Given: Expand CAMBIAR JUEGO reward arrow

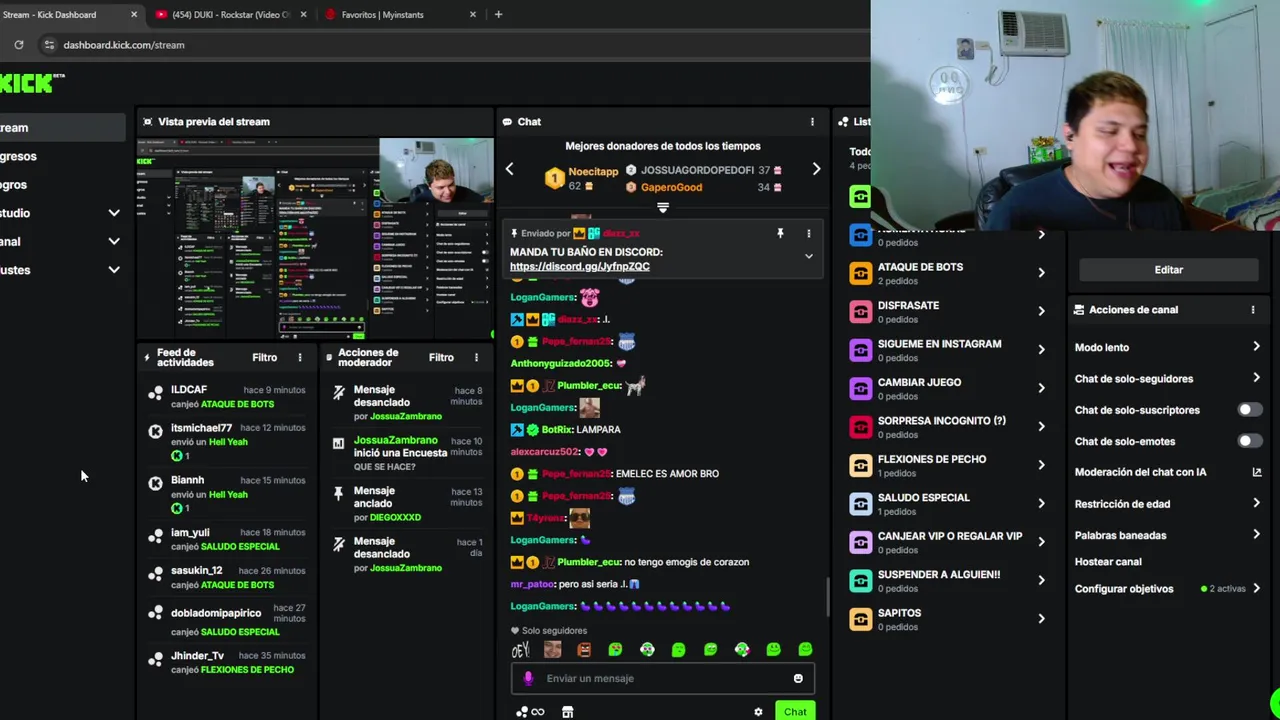Looking at the screenshot, I should (x=1041, y=388).
